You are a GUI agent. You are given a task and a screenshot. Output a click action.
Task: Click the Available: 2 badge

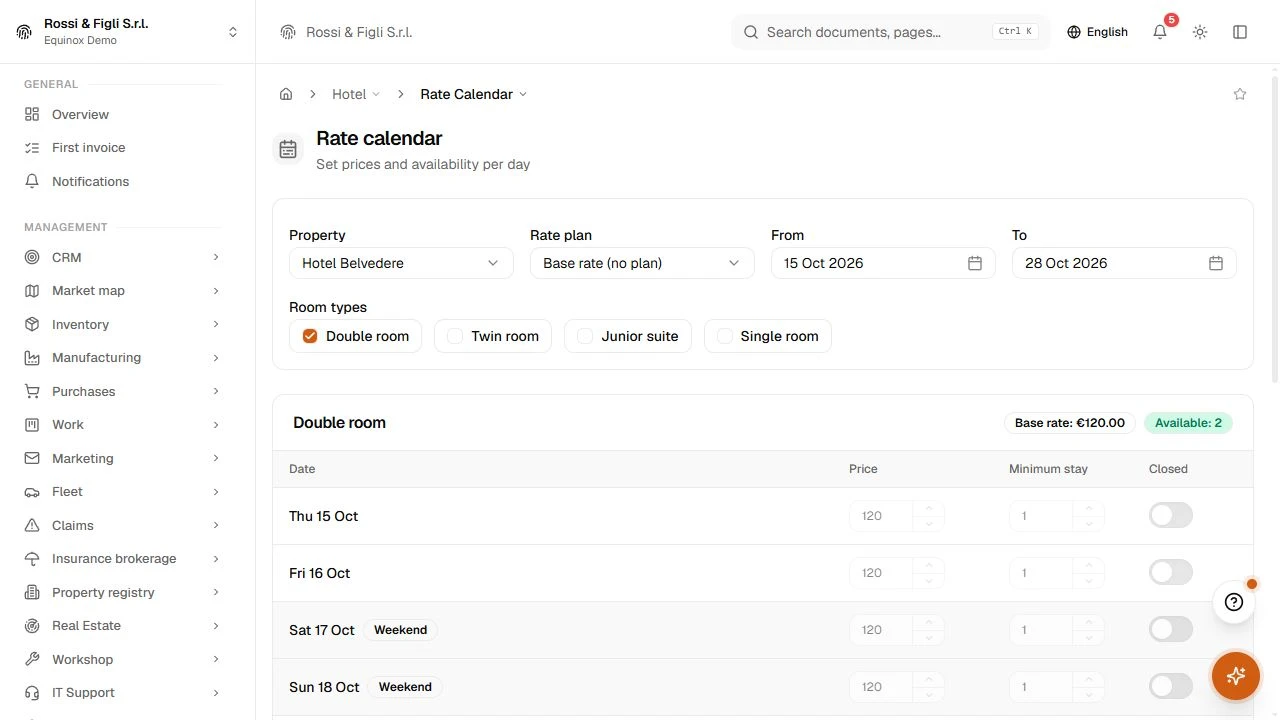pos(1188,423)
